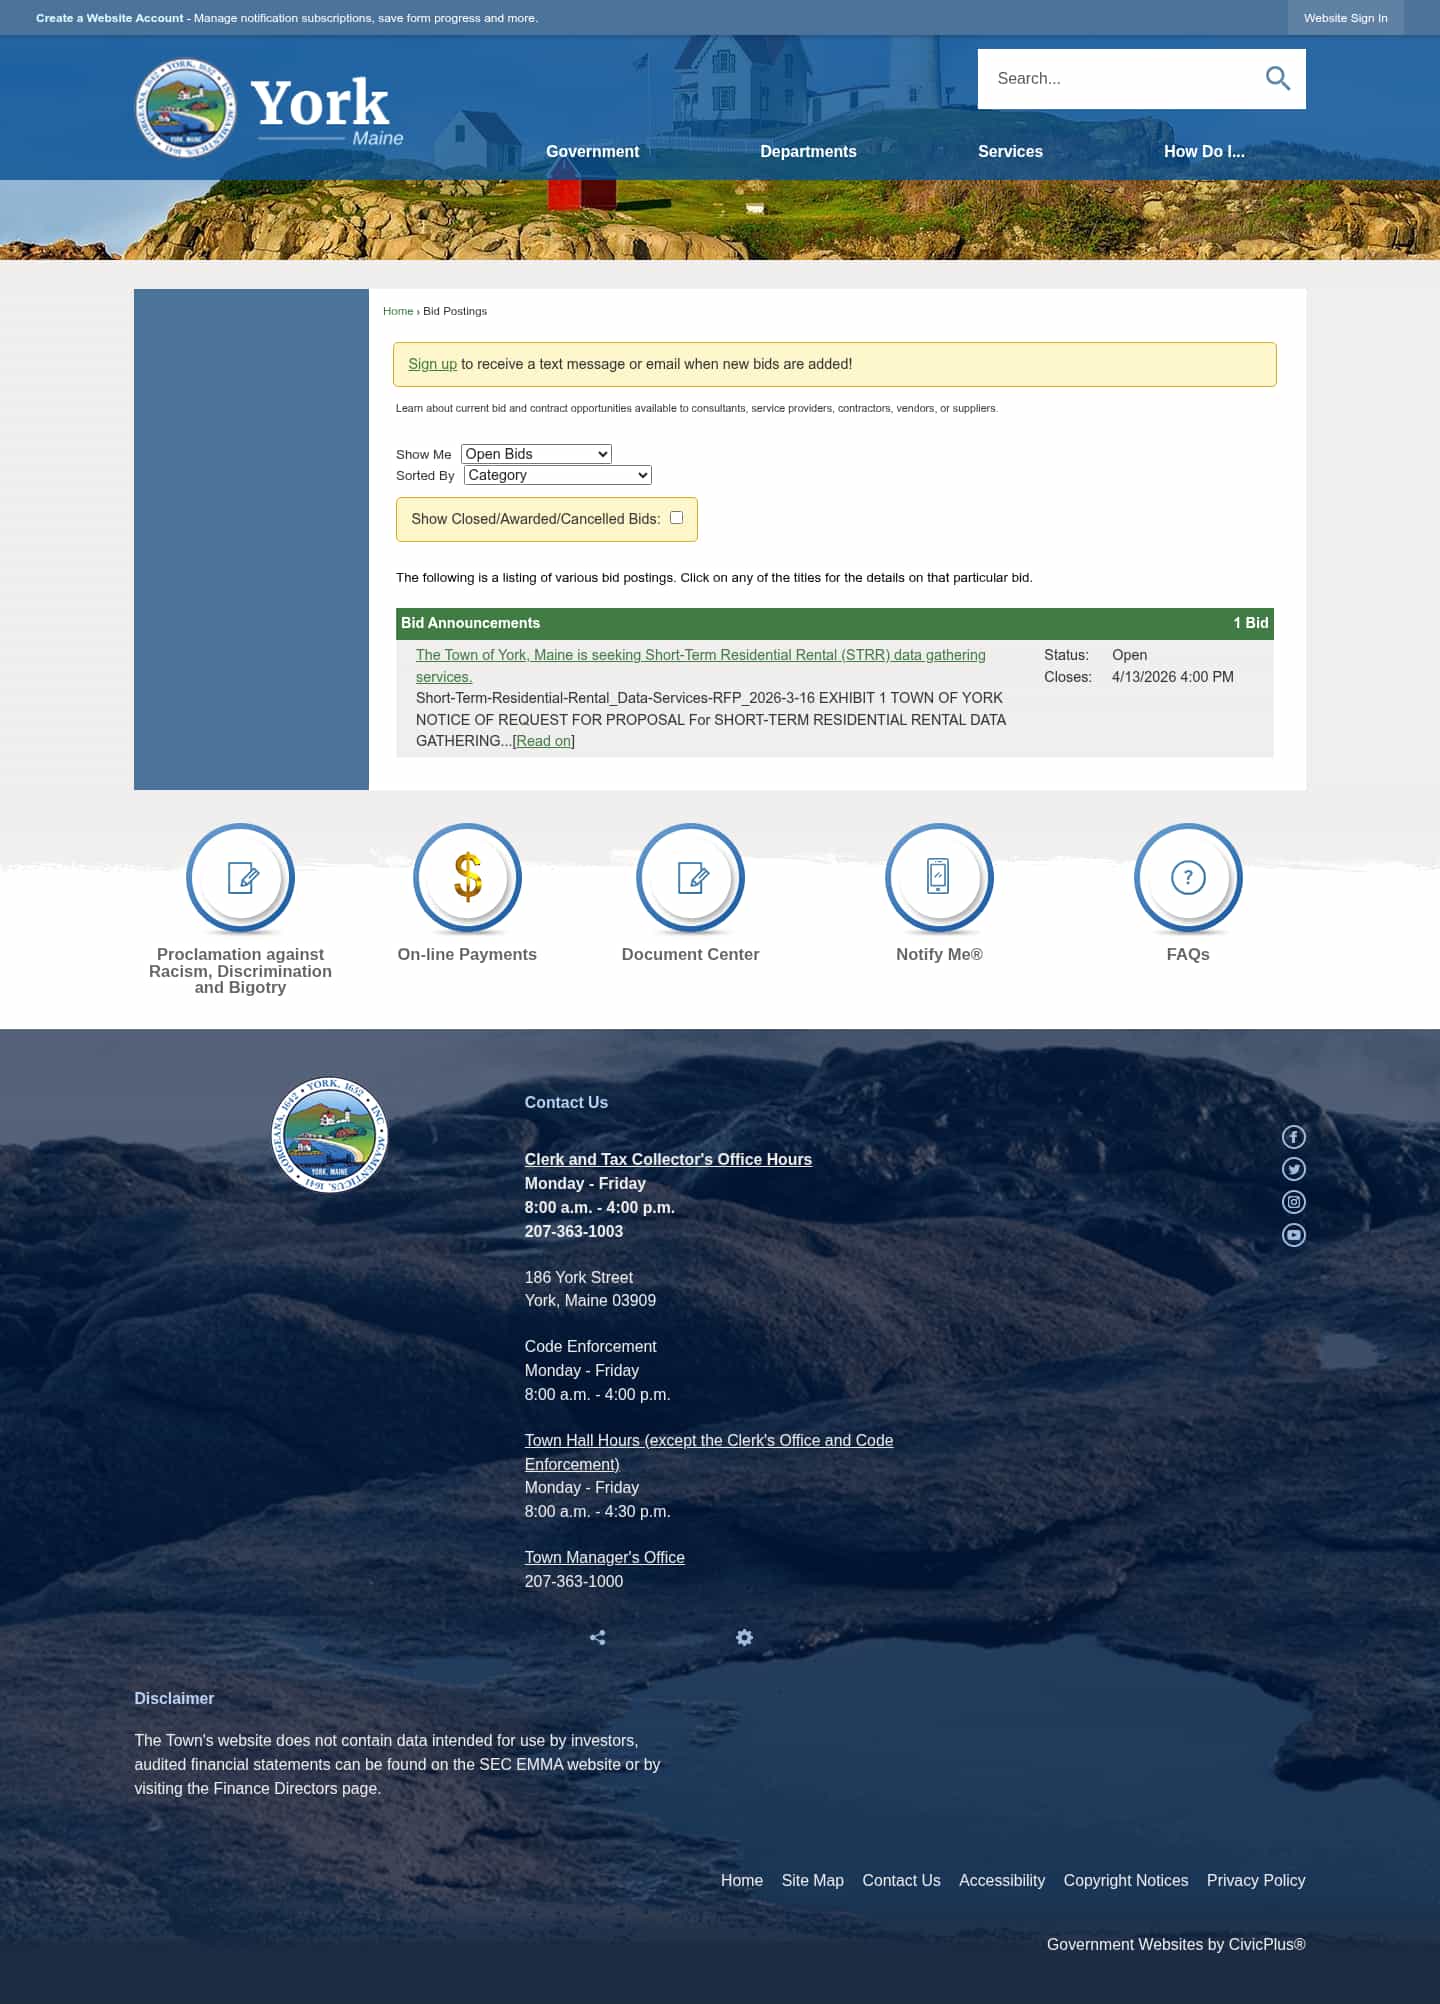The image size is (1440, 2004).
Task: Visit the YouTube channel icon
Action: pos(1294,1235)
